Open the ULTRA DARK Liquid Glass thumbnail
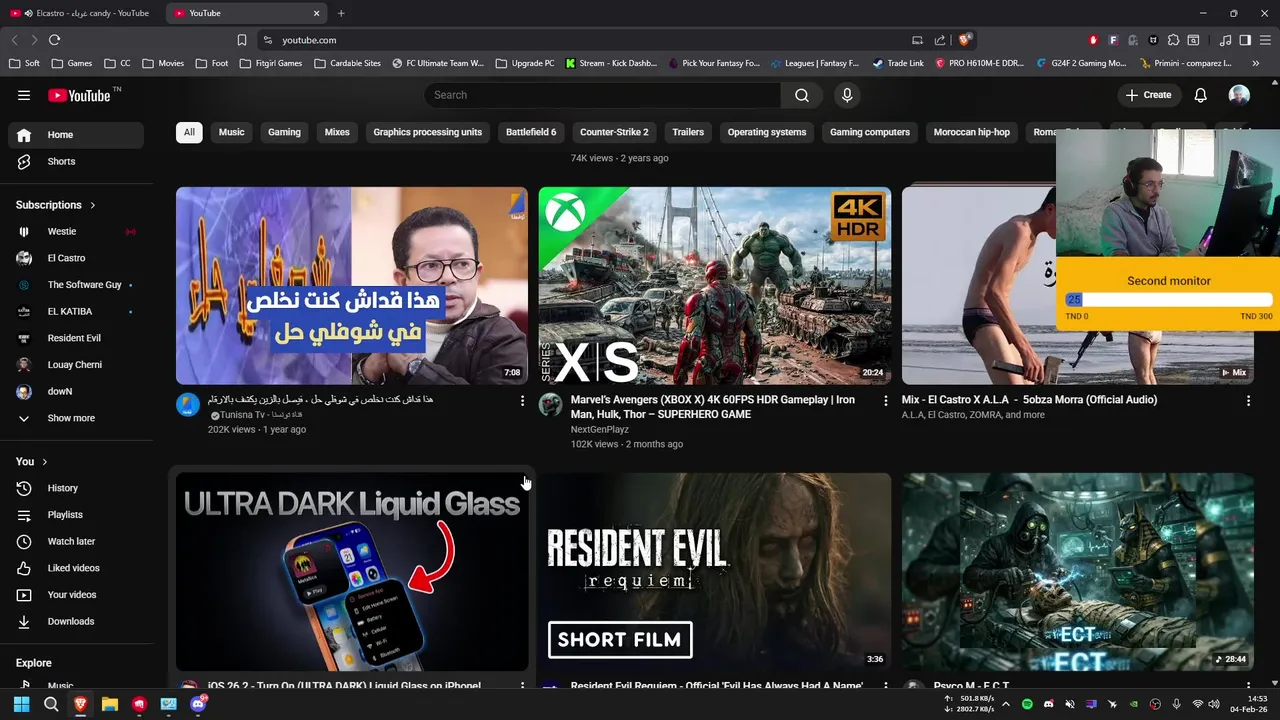Image resolution: width=1280 pixels, height=720 pixels. [x=352, y=572]
